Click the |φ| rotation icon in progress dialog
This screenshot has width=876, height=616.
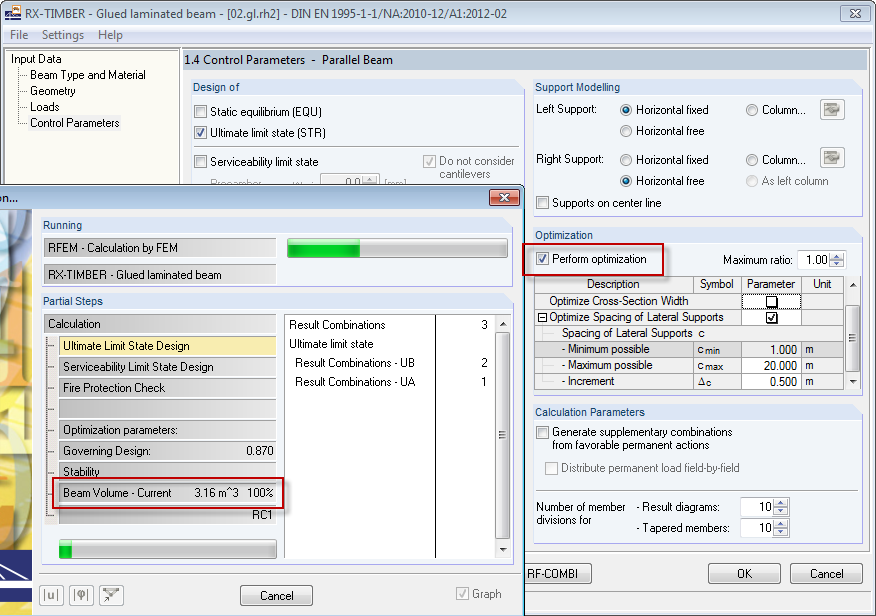coord(82,595)
